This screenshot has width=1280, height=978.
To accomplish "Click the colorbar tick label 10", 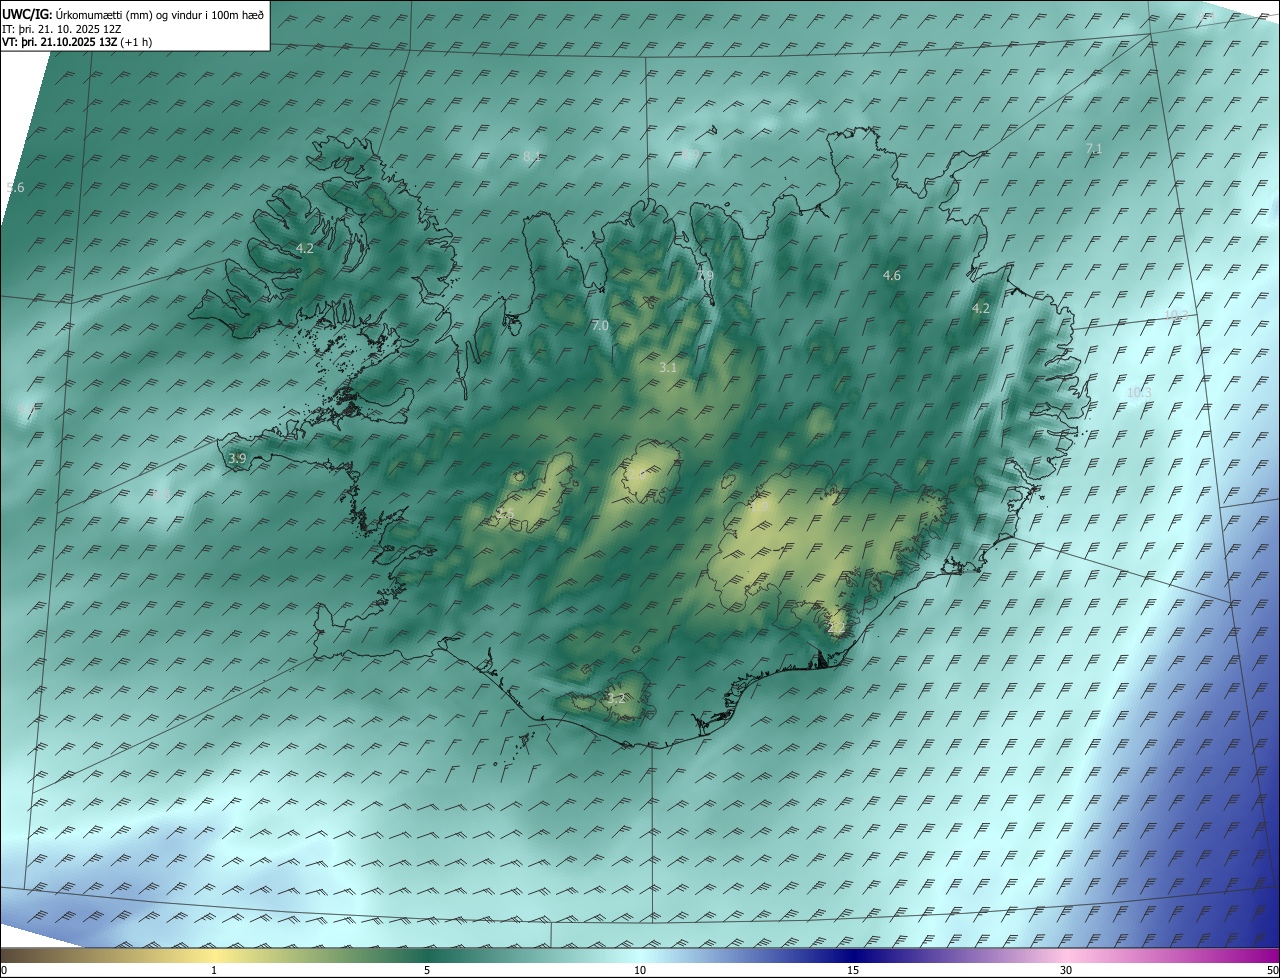I will 640,970.
